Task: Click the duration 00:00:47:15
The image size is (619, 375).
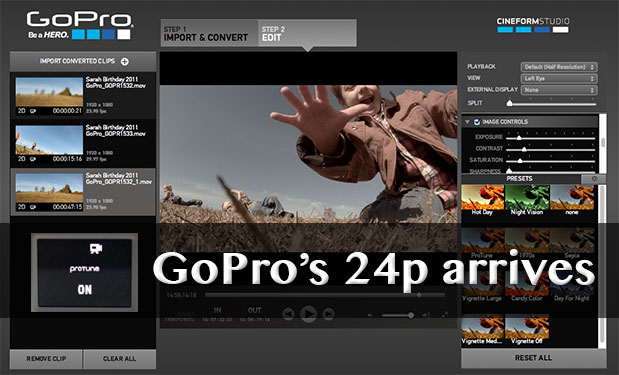Action: click(x=68, y=207)
